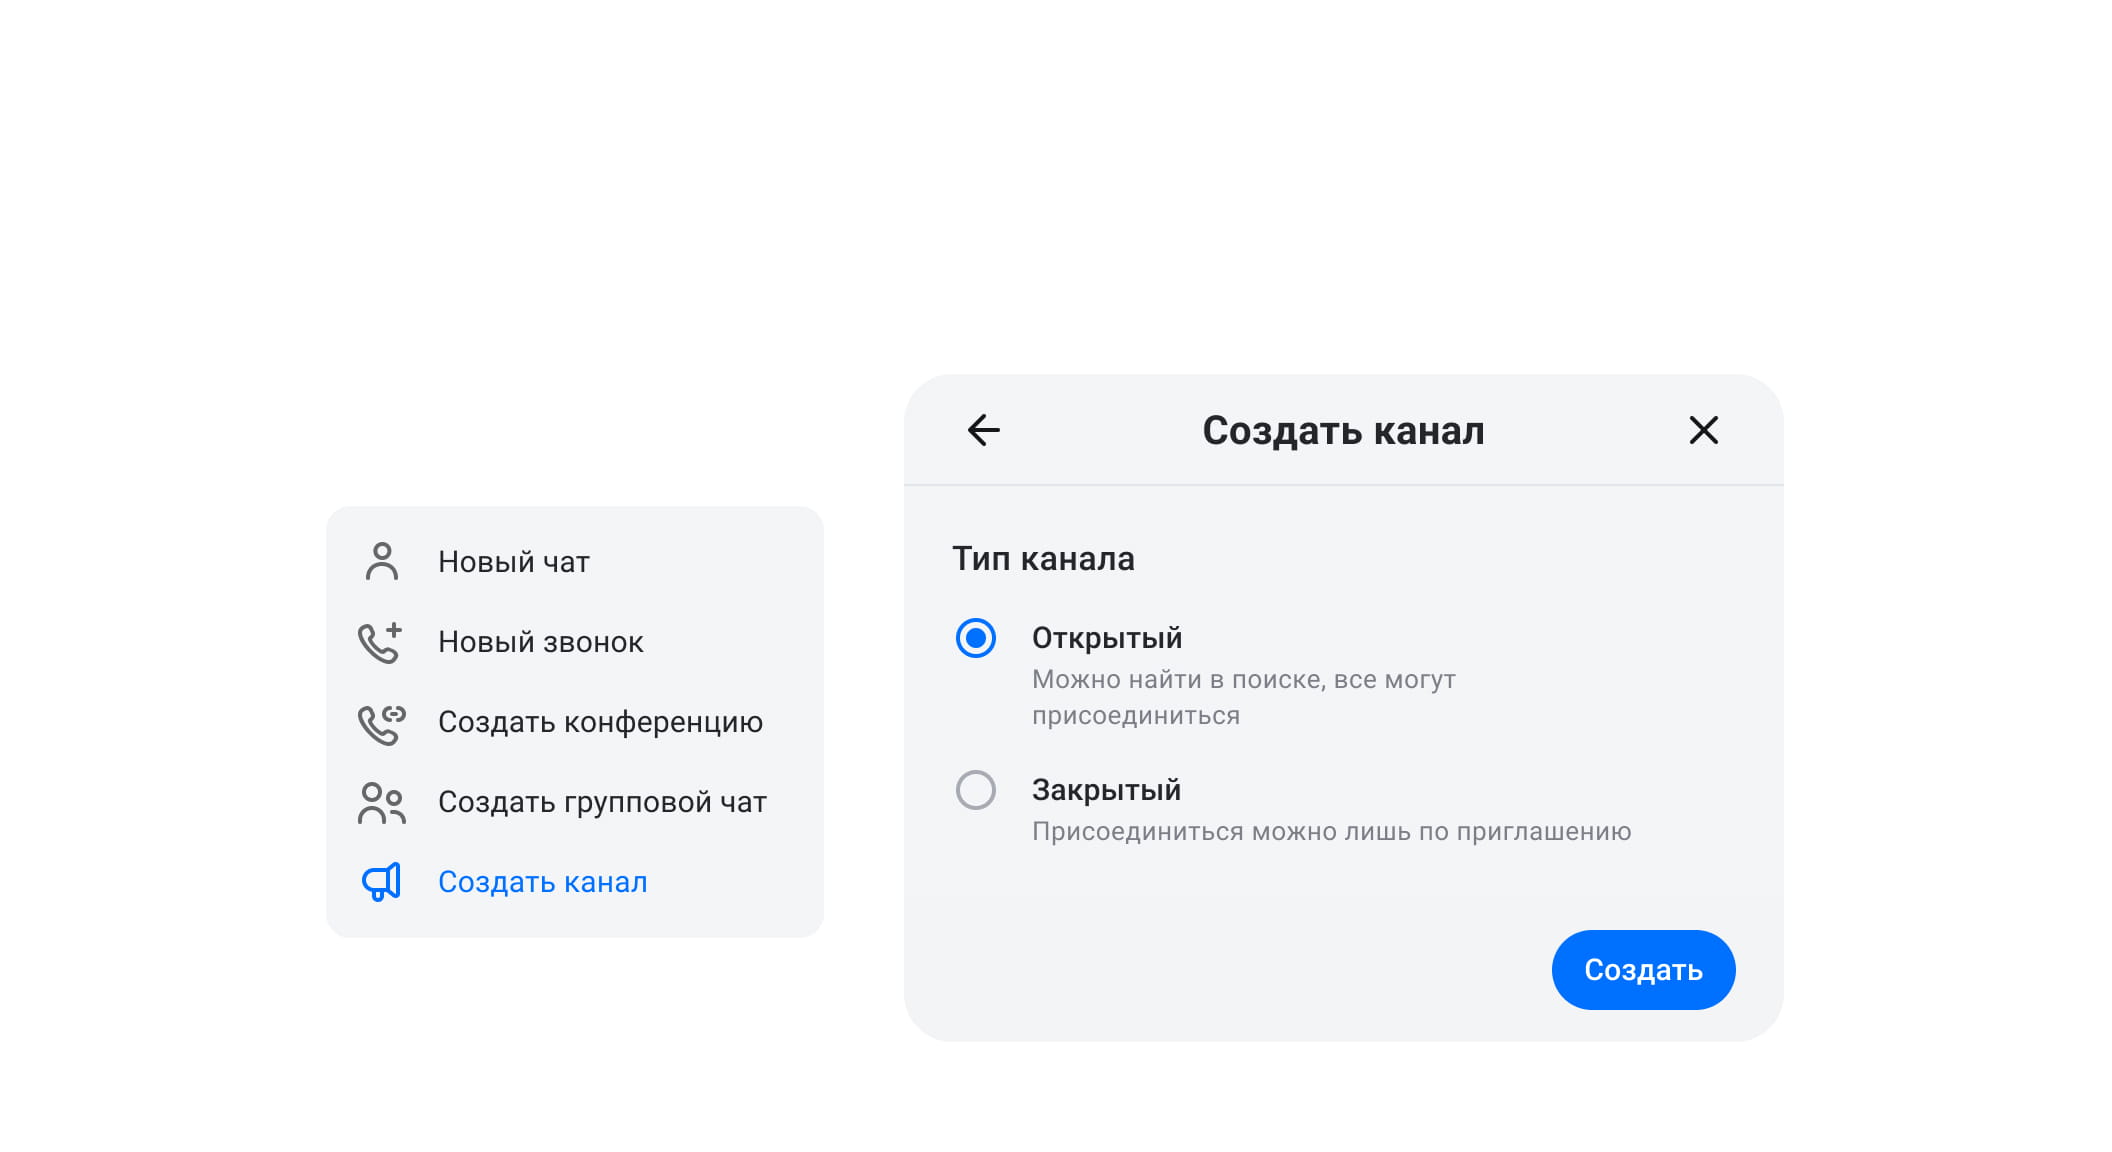2112x1152 pixels.
Task: Click the Открытый option label
Action: tap(1106, 638)
